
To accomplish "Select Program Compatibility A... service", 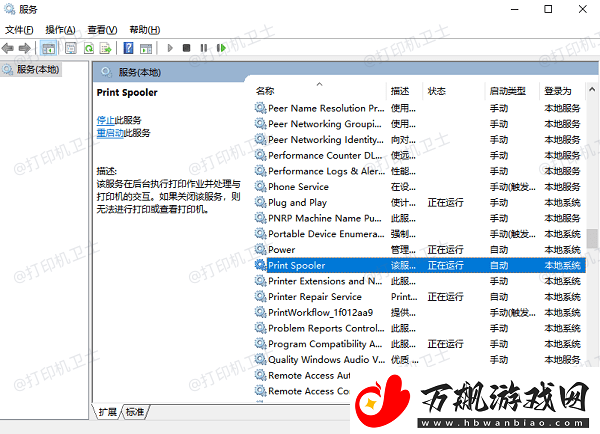I will pos(420,344).
